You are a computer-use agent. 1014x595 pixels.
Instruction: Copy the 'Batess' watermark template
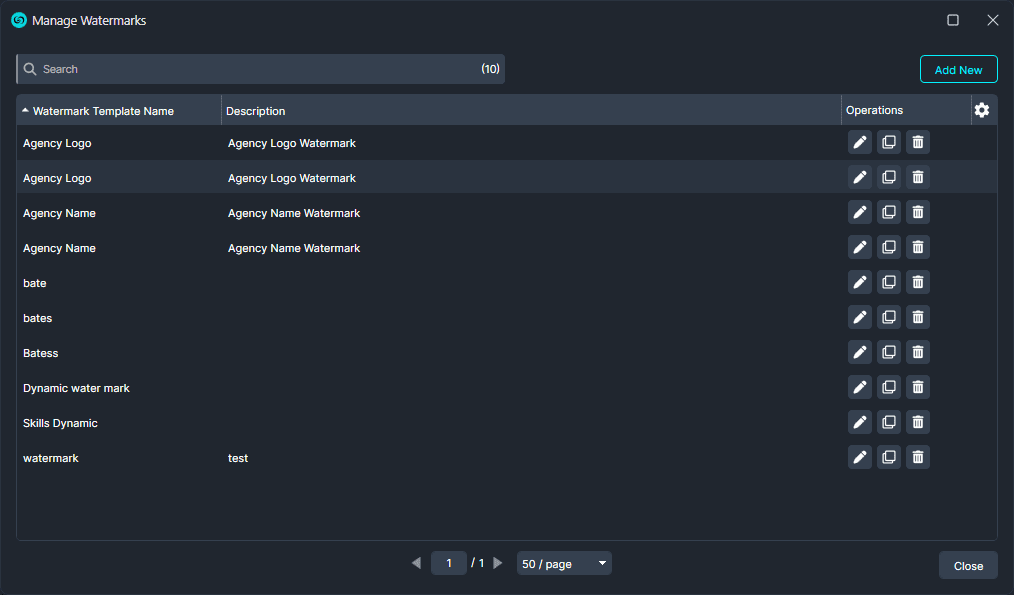pos(888,352)
